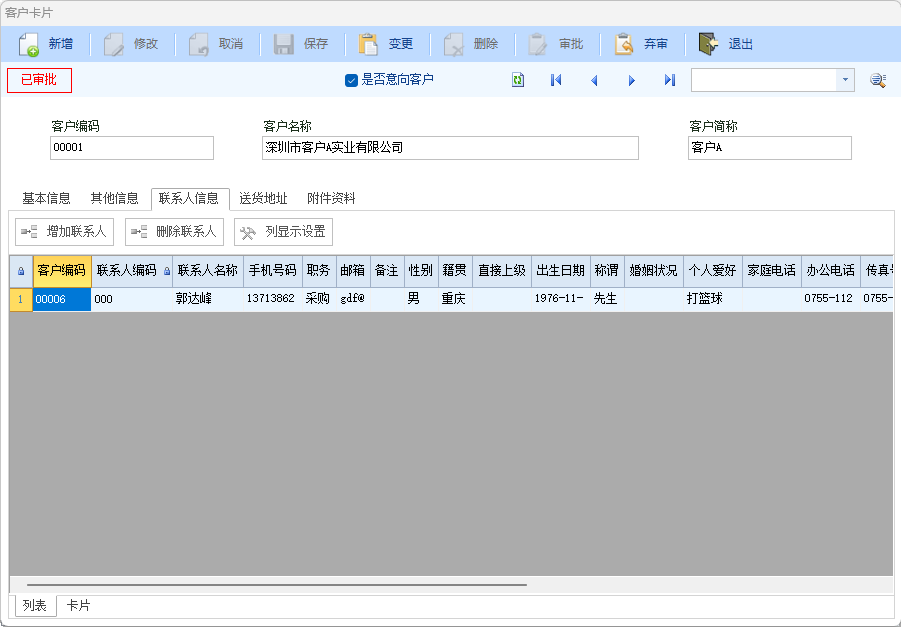
Task: Click the 退出 (exit) door icon
Action: (709, 44)
